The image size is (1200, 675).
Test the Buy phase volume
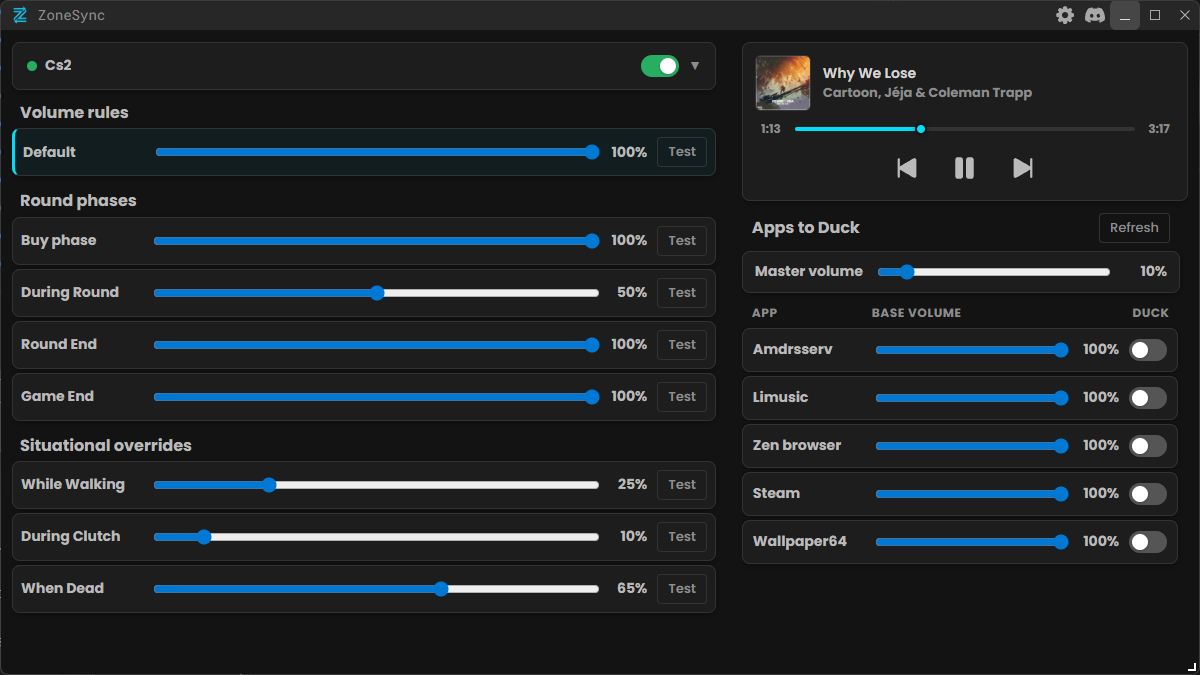[x=682, y=240]
